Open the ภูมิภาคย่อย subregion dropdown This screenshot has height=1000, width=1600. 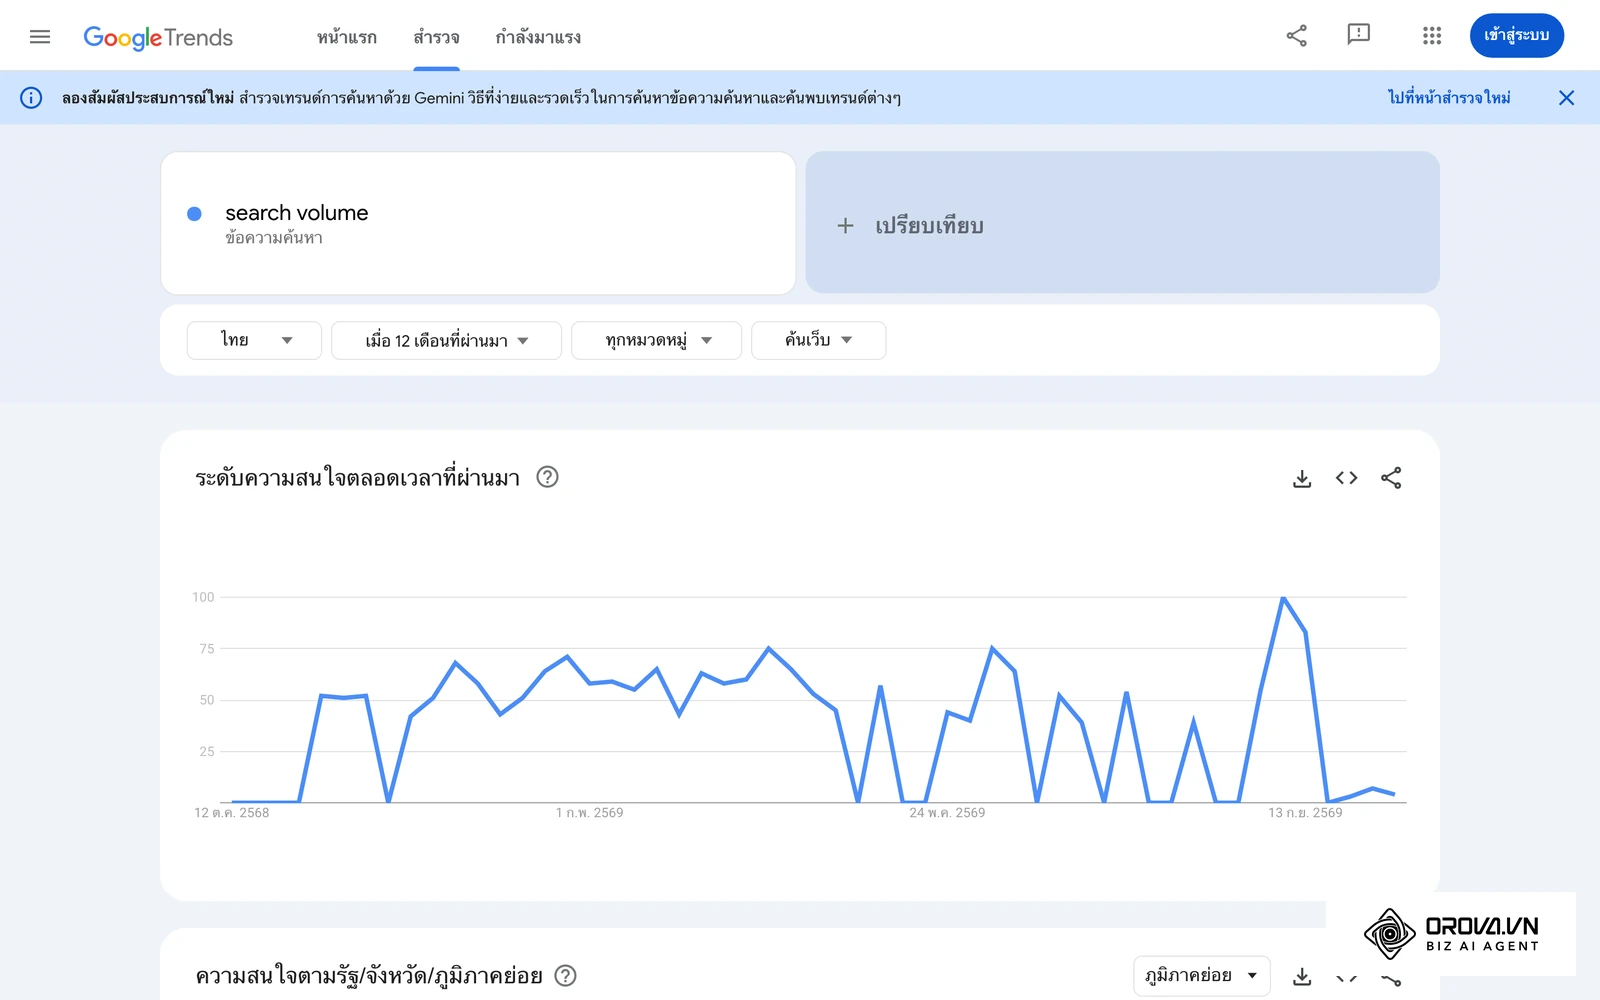[1201, 975]
